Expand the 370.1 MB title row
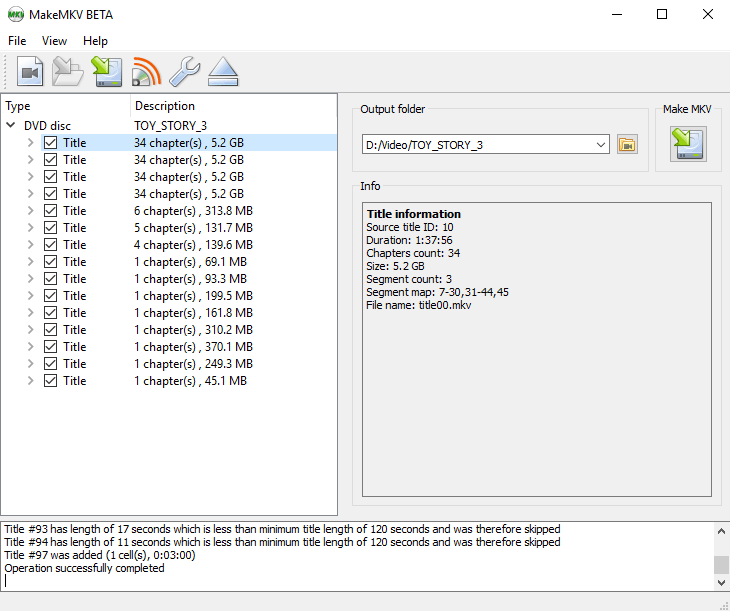The height and width of the screenshot is (611, 730). click(x=31, y=347)
